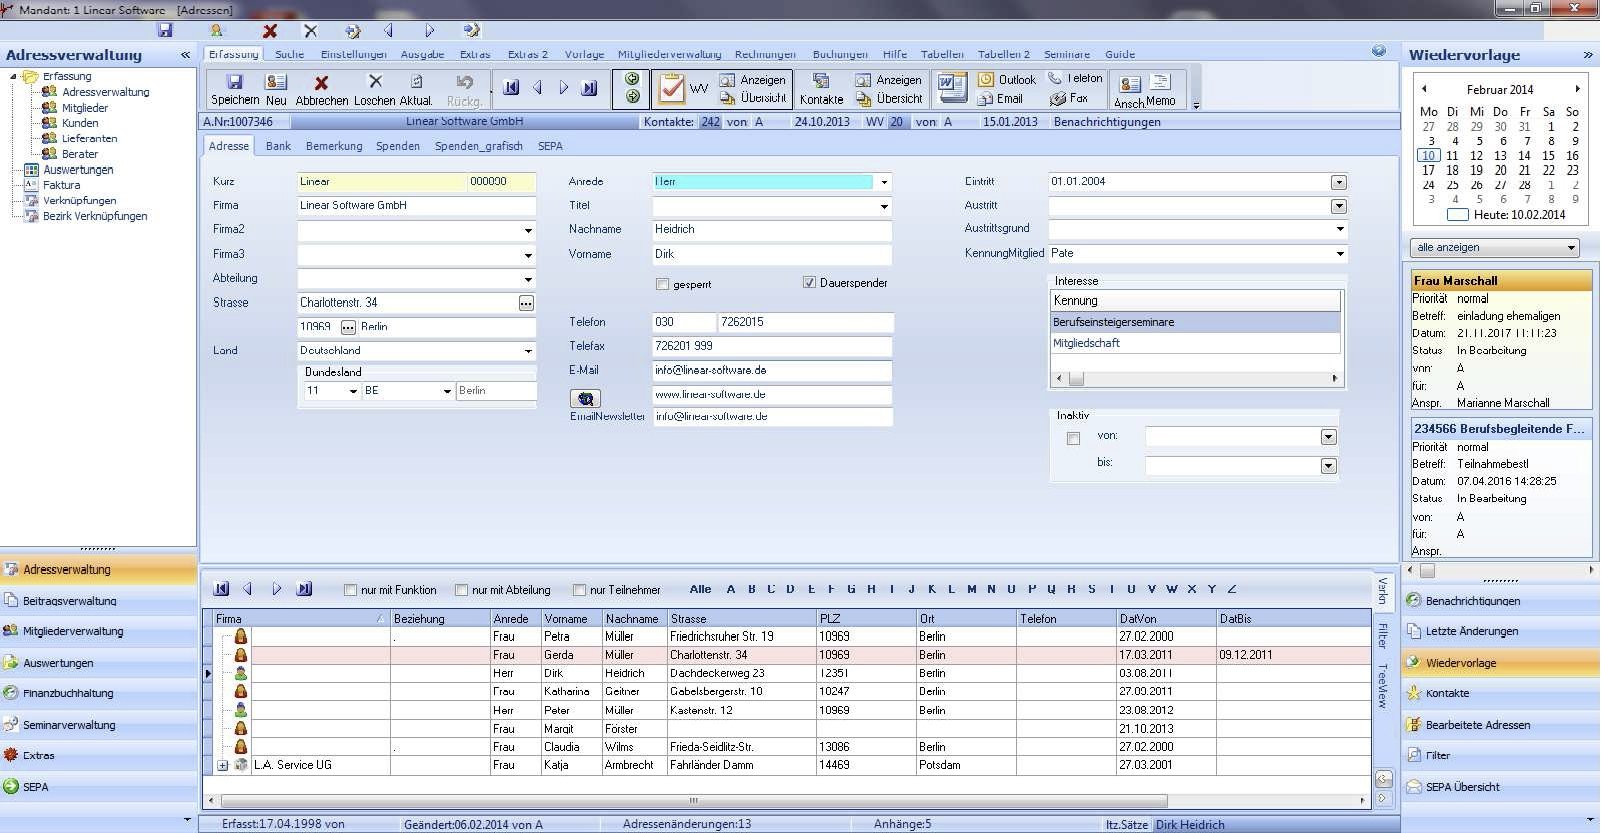Click the Interesse list horizontal scrollbar

[1196, 378]
